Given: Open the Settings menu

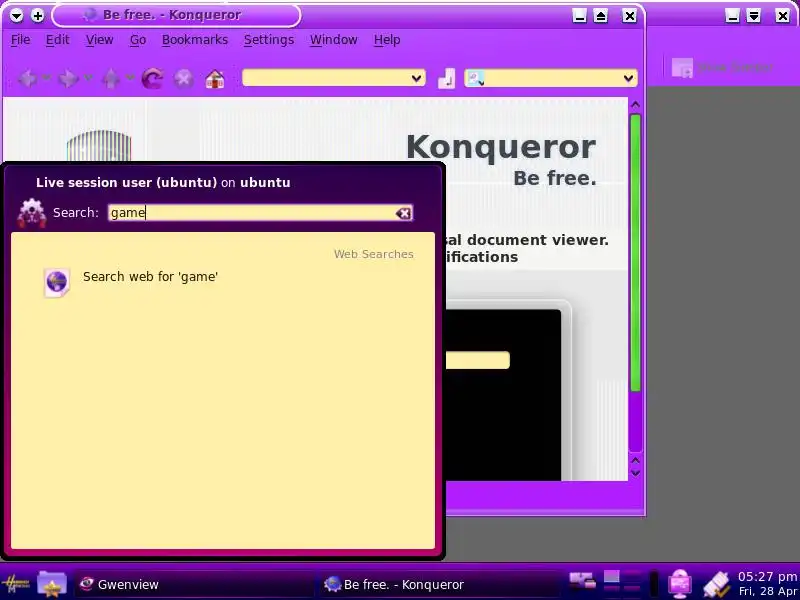Looking at the screenshot, I should coord(269,40).
